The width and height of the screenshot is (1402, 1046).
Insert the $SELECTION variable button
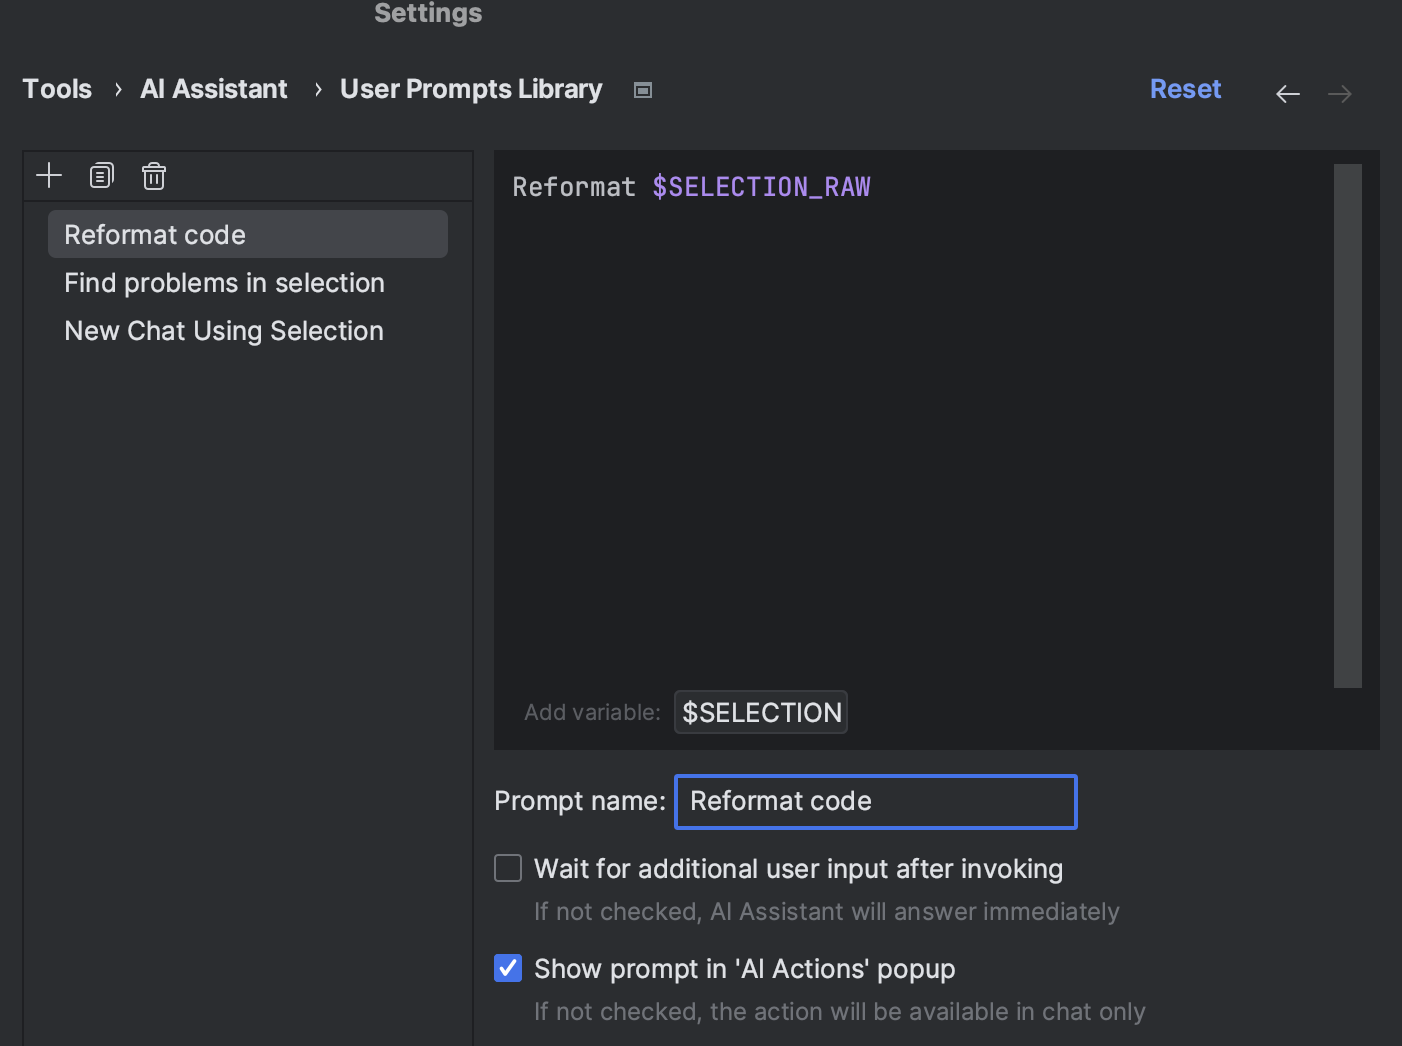pos(761,712)
